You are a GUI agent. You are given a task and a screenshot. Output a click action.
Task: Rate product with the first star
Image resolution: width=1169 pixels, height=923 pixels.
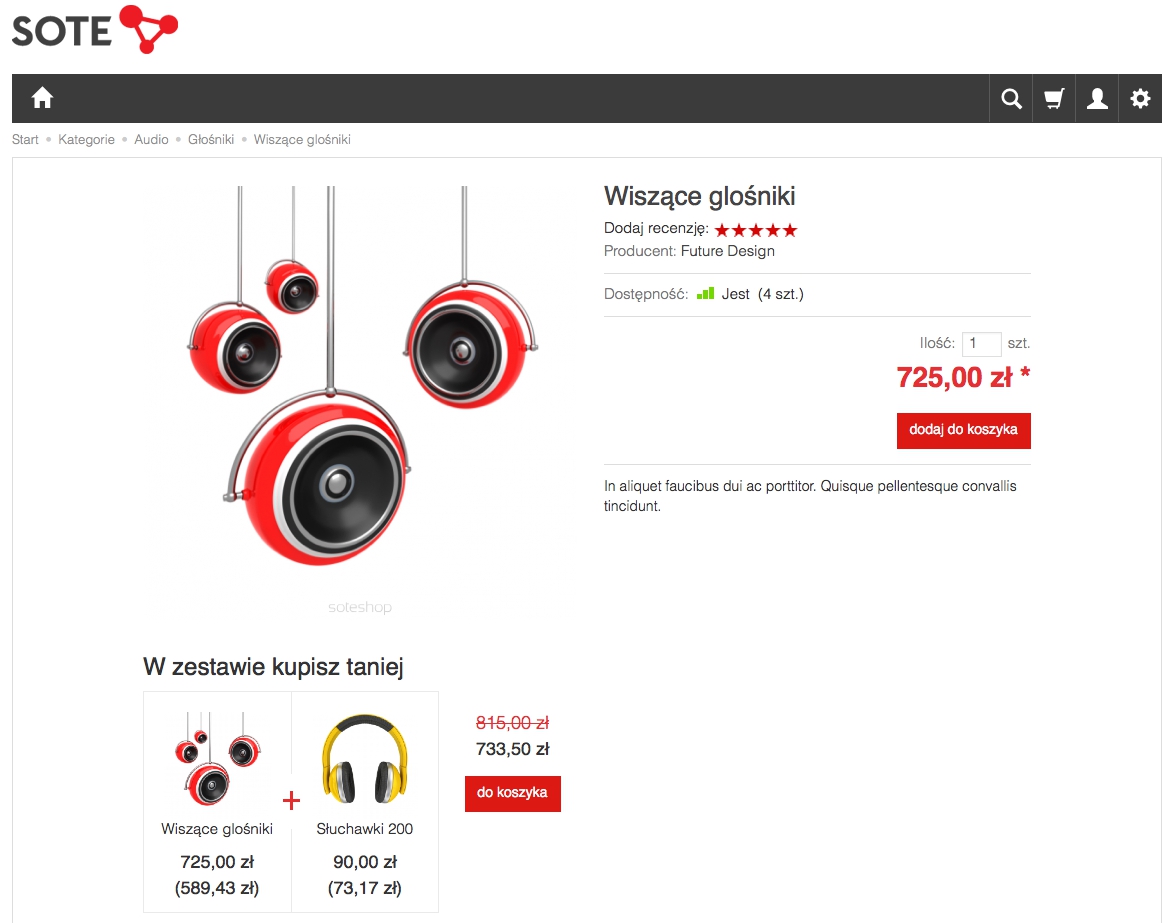pos(722,230)
